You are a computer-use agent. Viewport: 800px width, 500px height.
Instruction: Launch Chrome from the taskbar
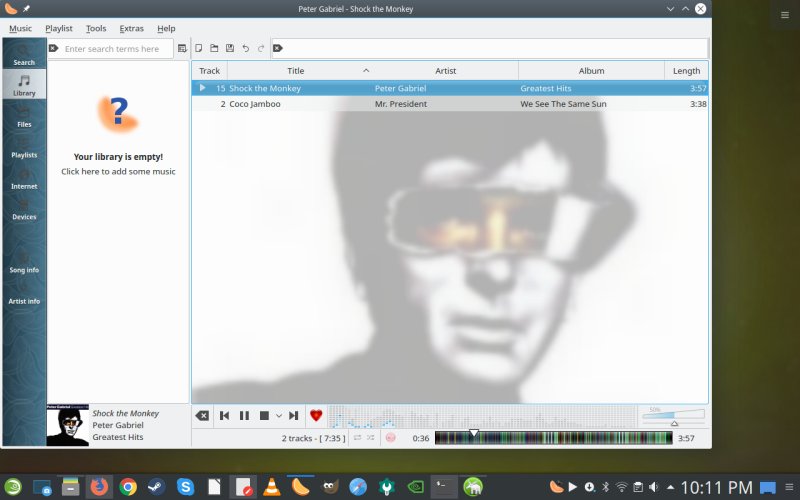click(x=128, y=487)
